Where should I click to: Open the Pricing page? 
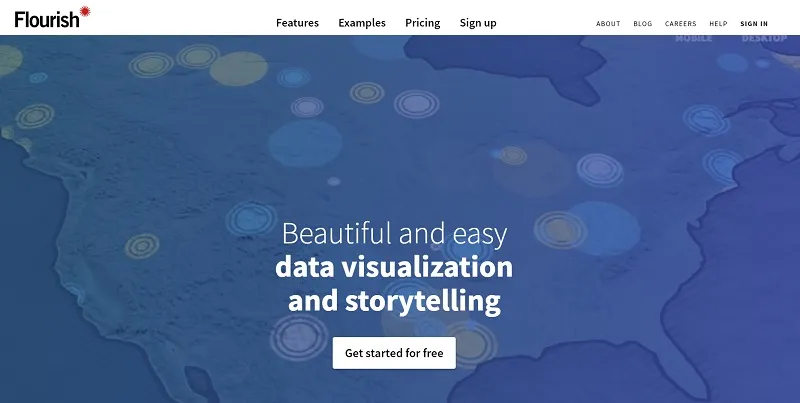(x=423, y=23)
